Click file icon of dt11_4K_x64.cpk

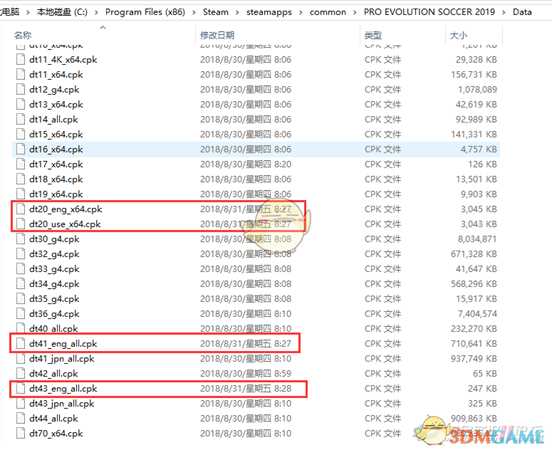(20, 60)
